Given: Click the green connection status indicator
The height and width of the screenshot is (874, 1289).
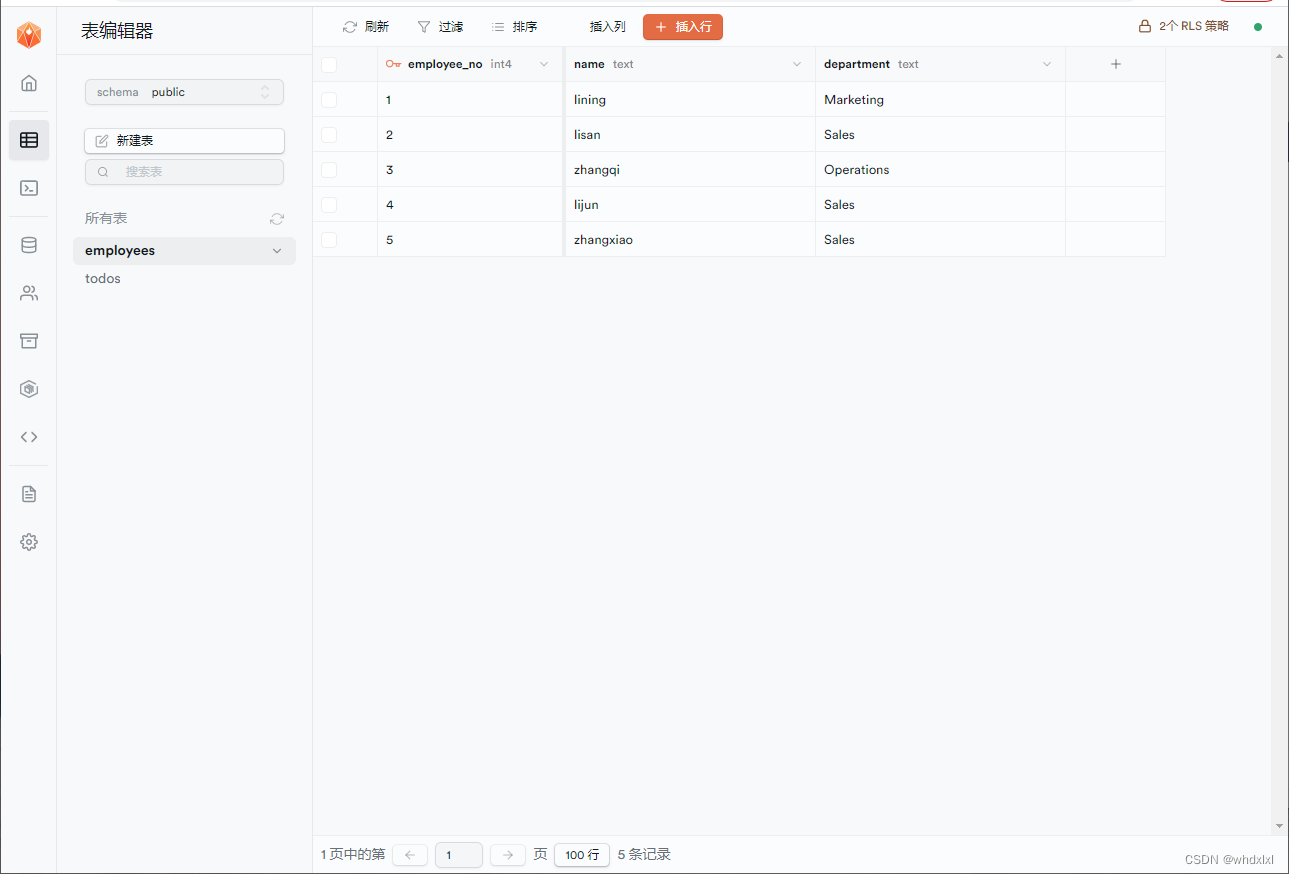Looking at the screenshot, I should click(1257, 26).
